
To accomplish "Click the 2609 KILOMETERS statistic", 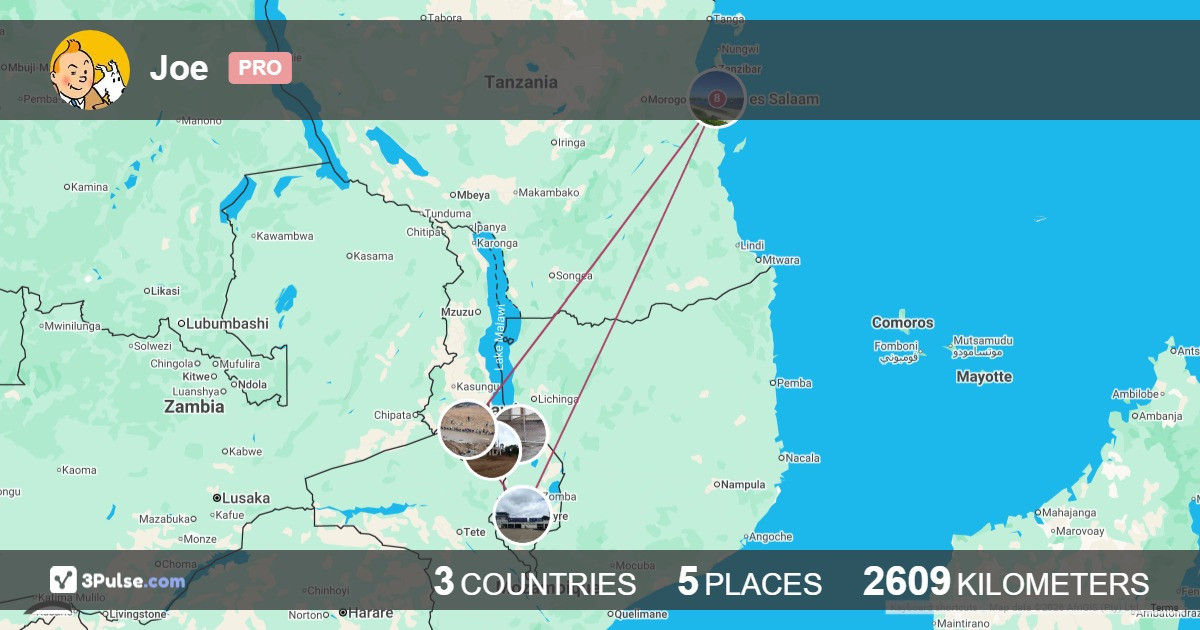I will [x=1006, y=582].
